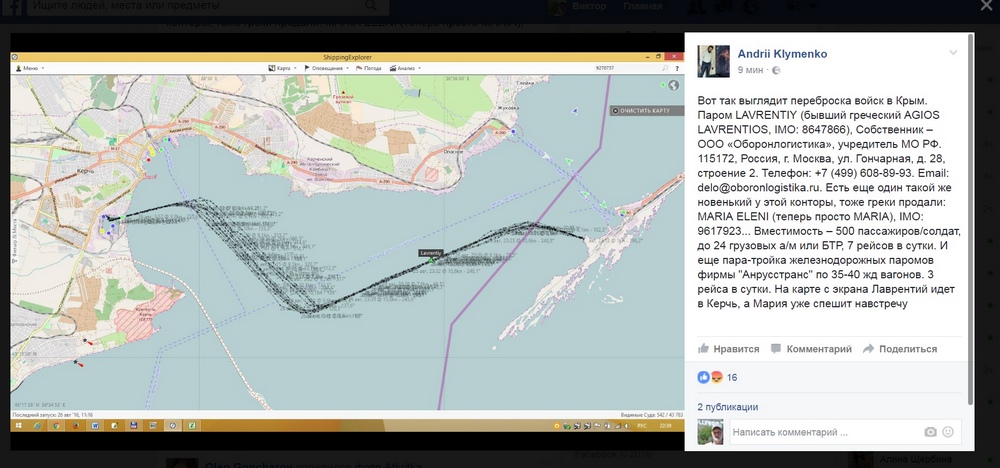Click the ShippingExplorer search magnifier icon

click(665, 68)
